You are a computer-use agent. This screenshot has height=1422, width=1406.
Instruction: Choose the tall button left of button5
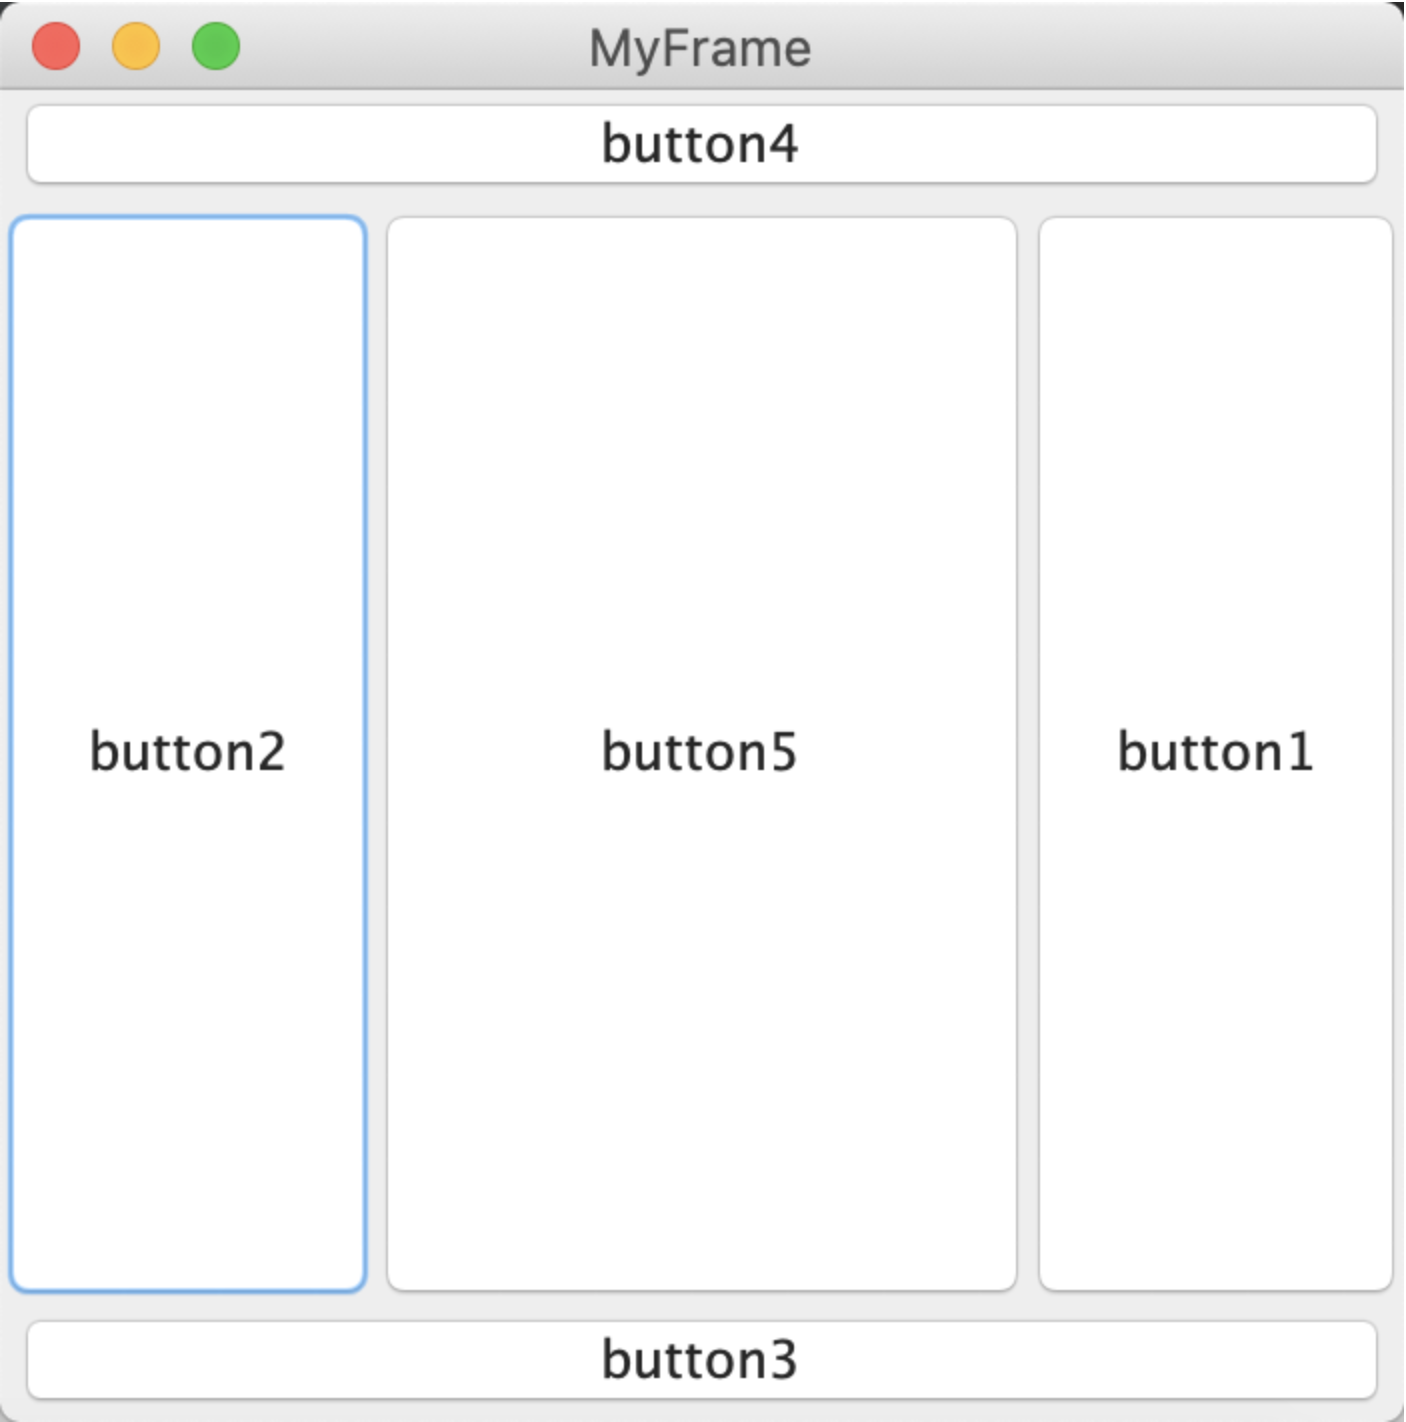click(x=188, y=752)
